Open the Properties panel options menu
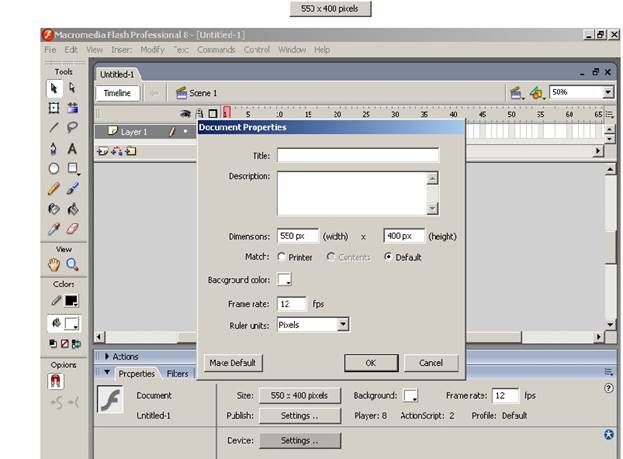The image size is (623, 459). coord(608,372)
